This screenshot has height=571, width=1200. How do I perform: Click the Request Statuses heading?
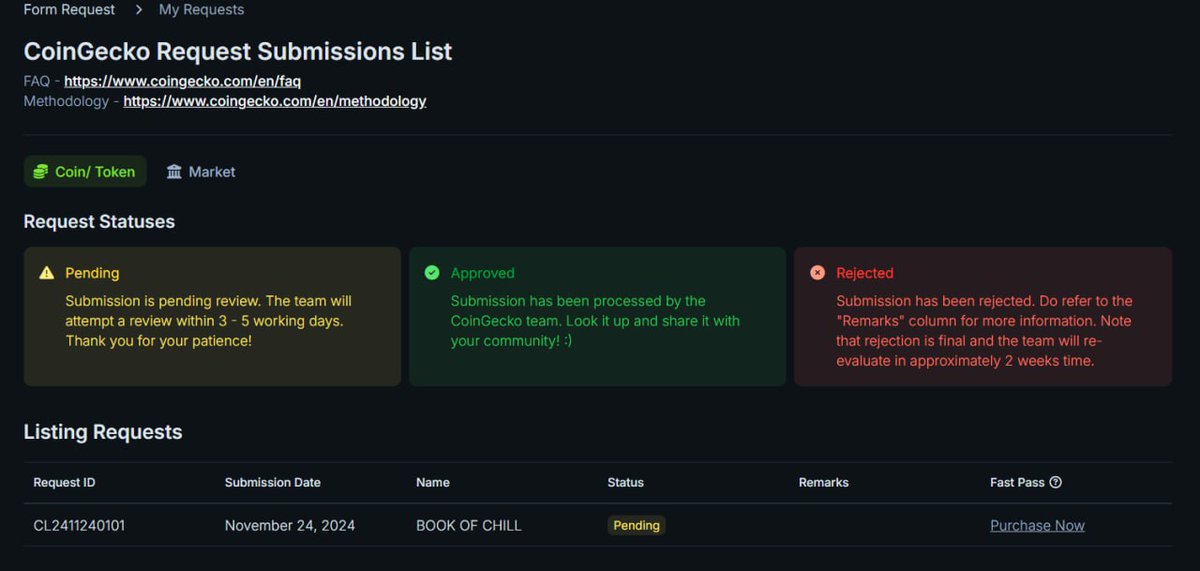pyautogui.click(x=99, y=222)
